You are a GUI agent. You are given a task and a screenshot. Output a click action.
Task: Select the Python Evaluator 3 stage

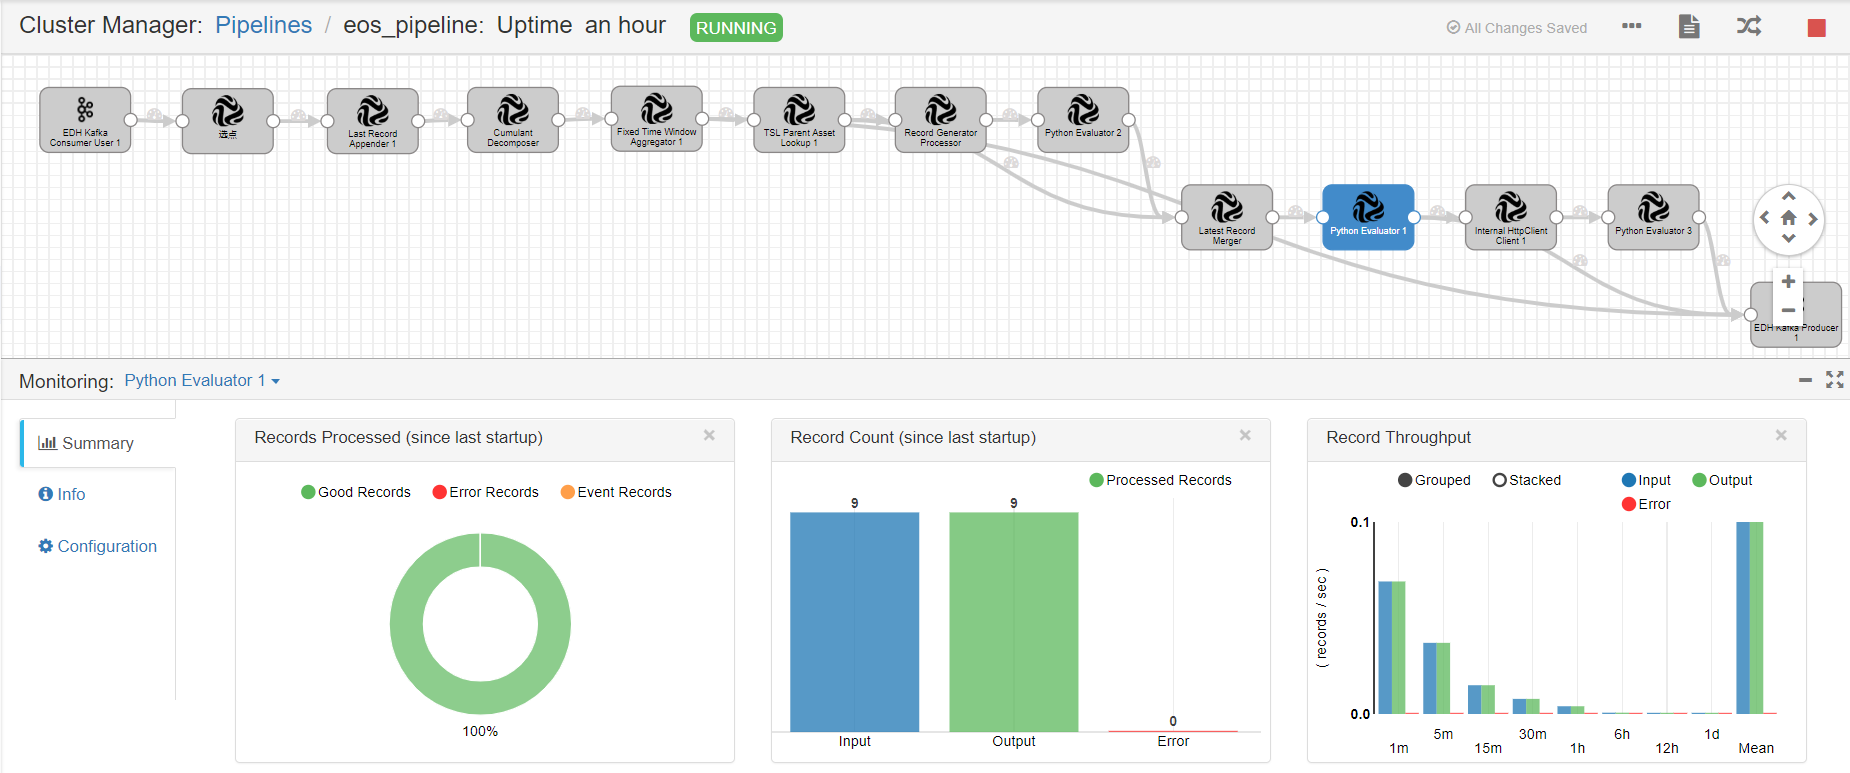point(1654,217)
